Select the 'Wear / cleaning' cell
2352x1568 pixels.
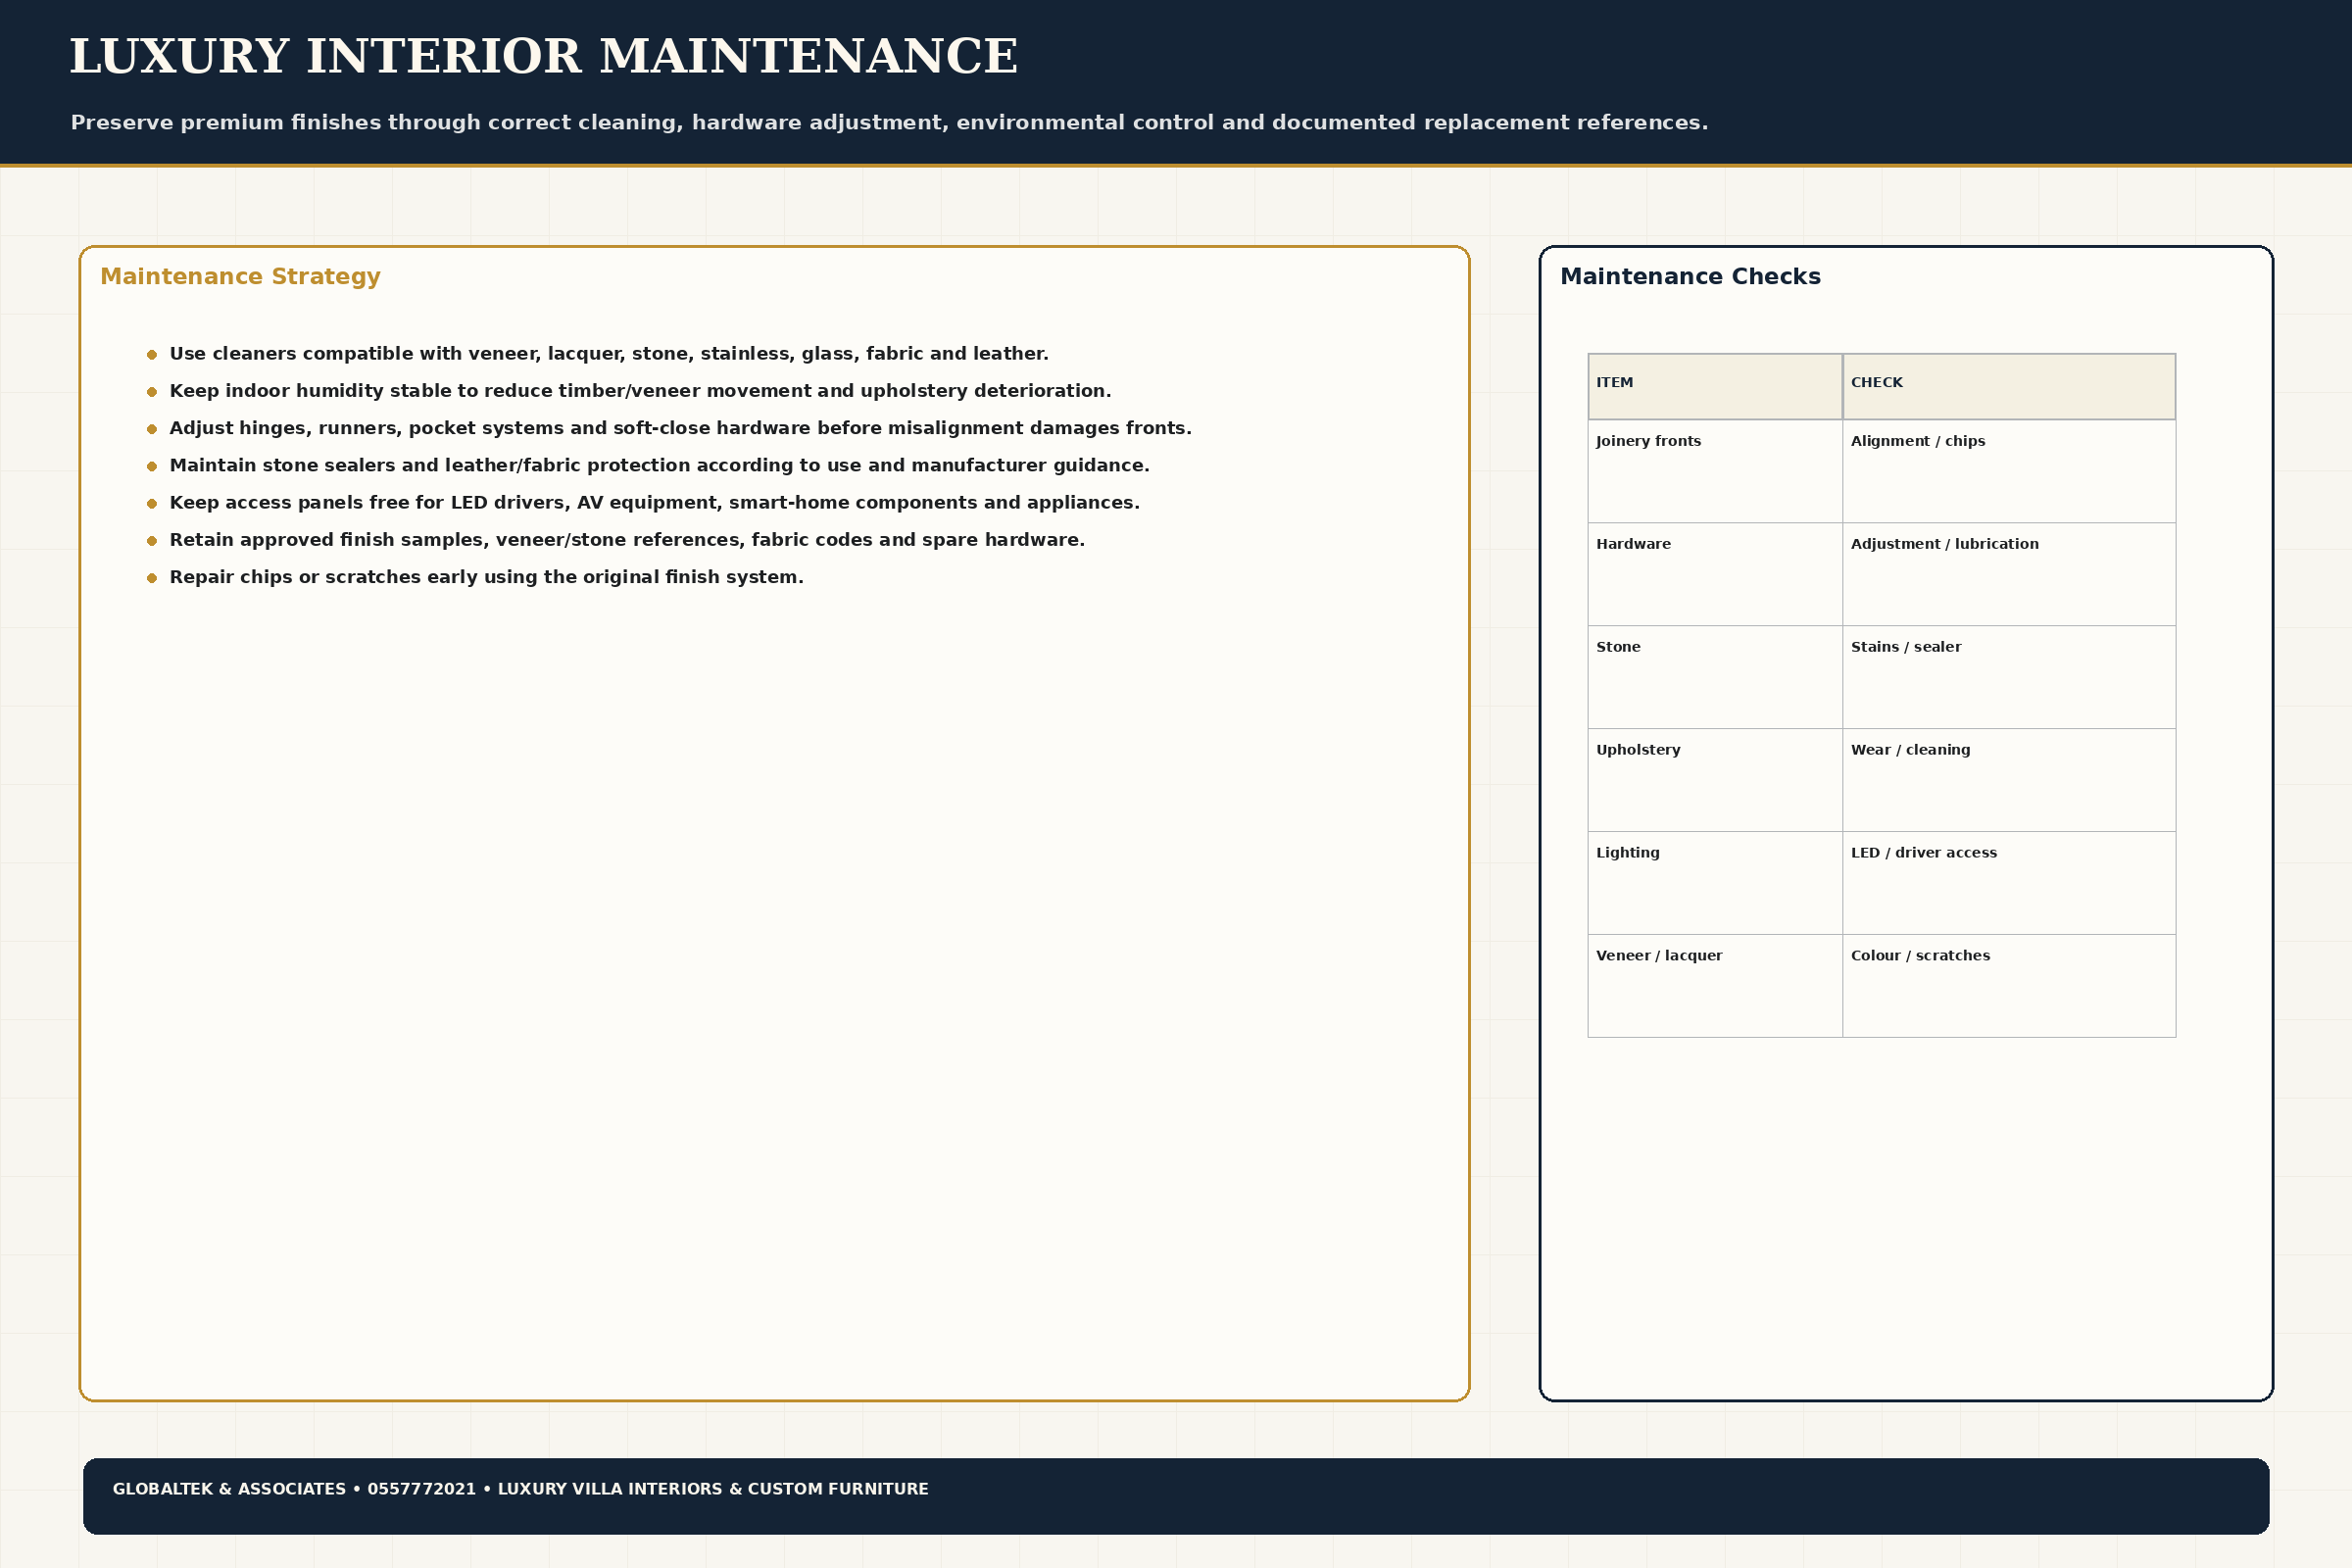click(x=2009, y=780)
